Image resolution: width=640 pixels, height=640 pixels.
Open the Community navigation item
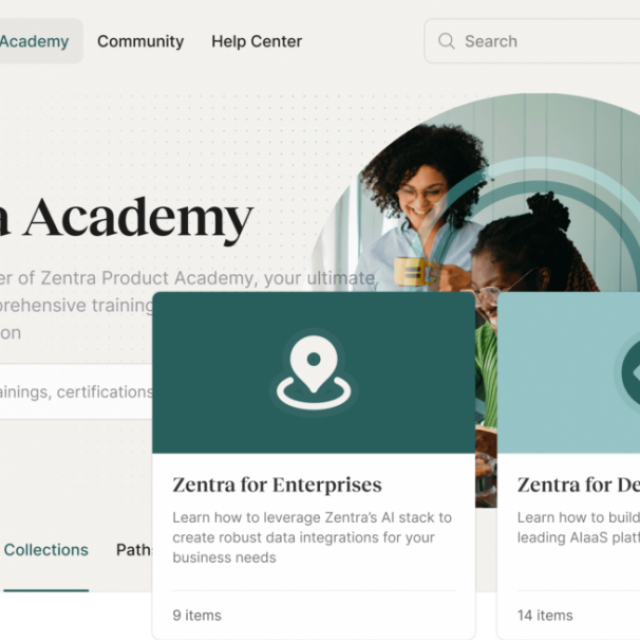(140, 41)
